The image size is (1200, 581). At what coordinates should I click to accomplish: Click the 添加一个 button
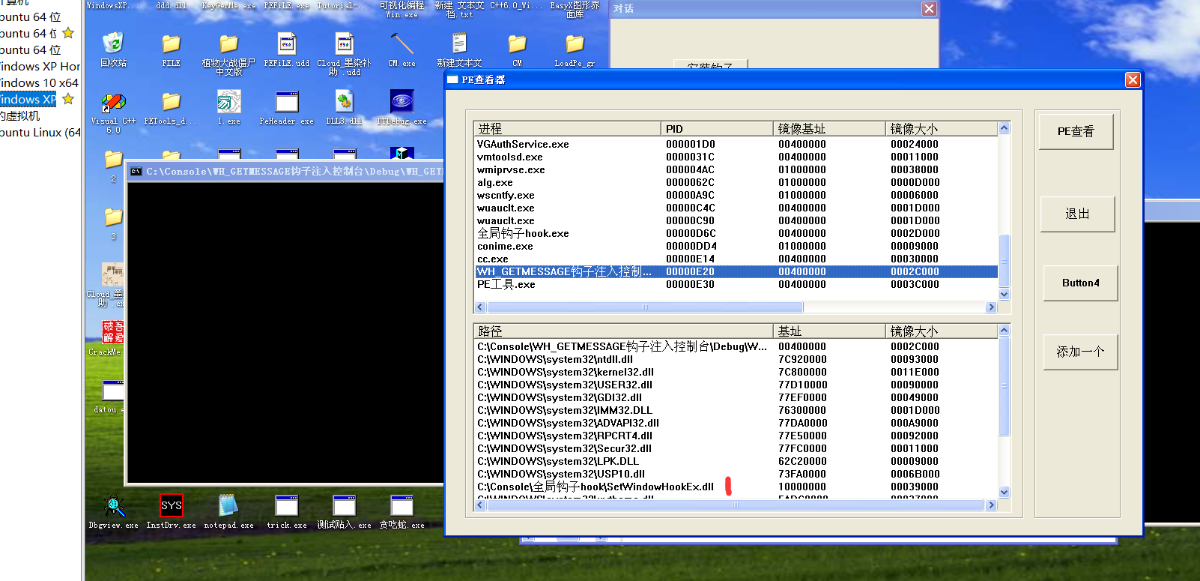(x=1080, y=352)
